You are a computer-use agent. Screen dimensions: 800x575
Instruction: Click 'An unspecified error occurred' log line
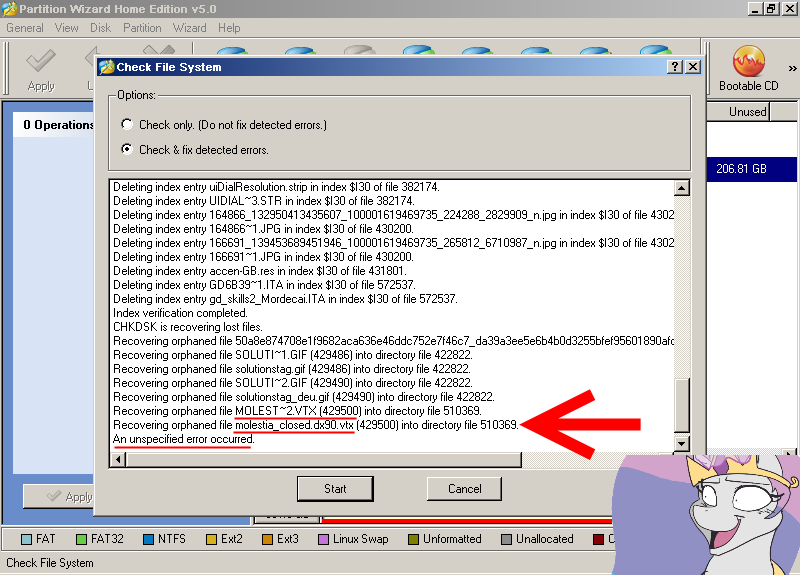184,439
